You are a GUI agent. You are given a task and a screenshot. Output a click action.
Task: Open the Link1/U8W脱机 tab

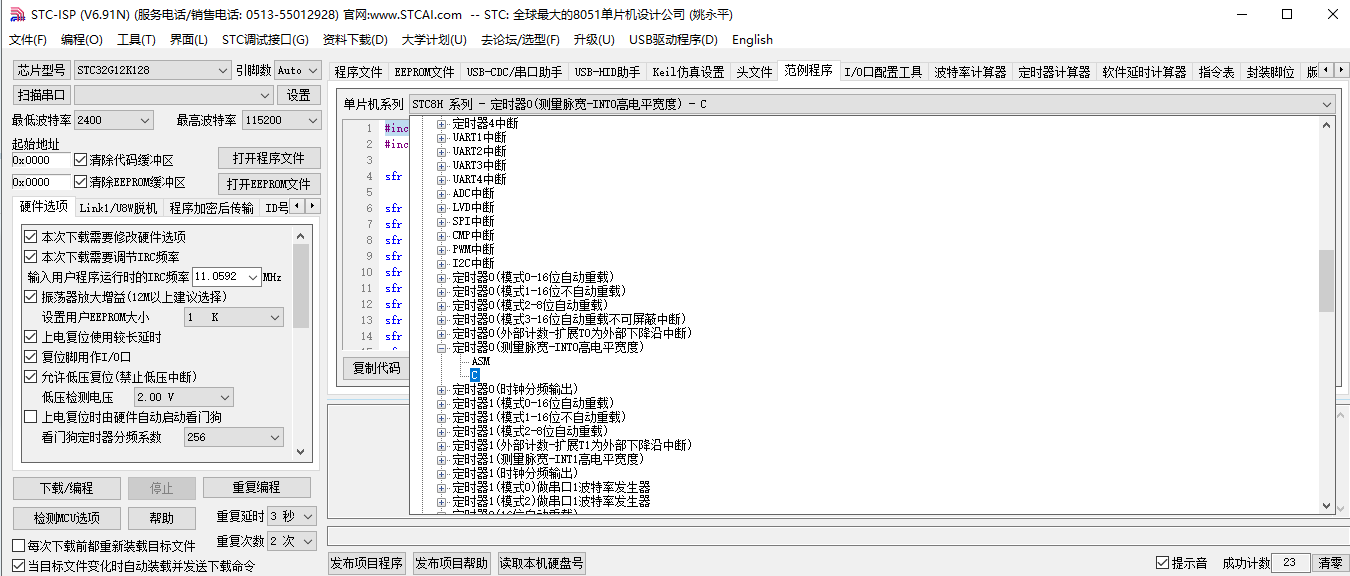(x=118, y=208)
